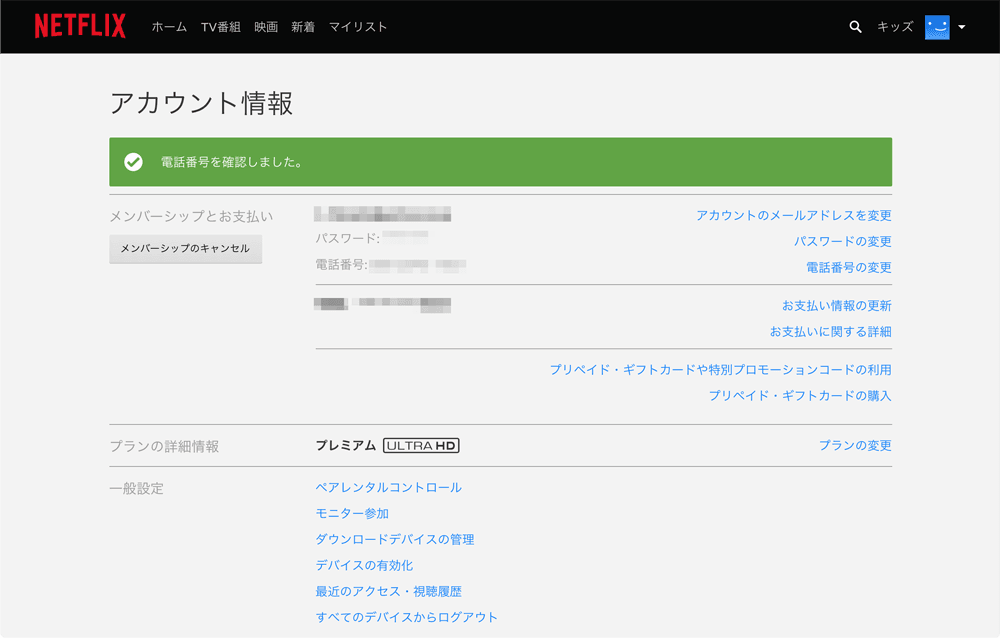Click the モニター参加 link

coord(352,514)
